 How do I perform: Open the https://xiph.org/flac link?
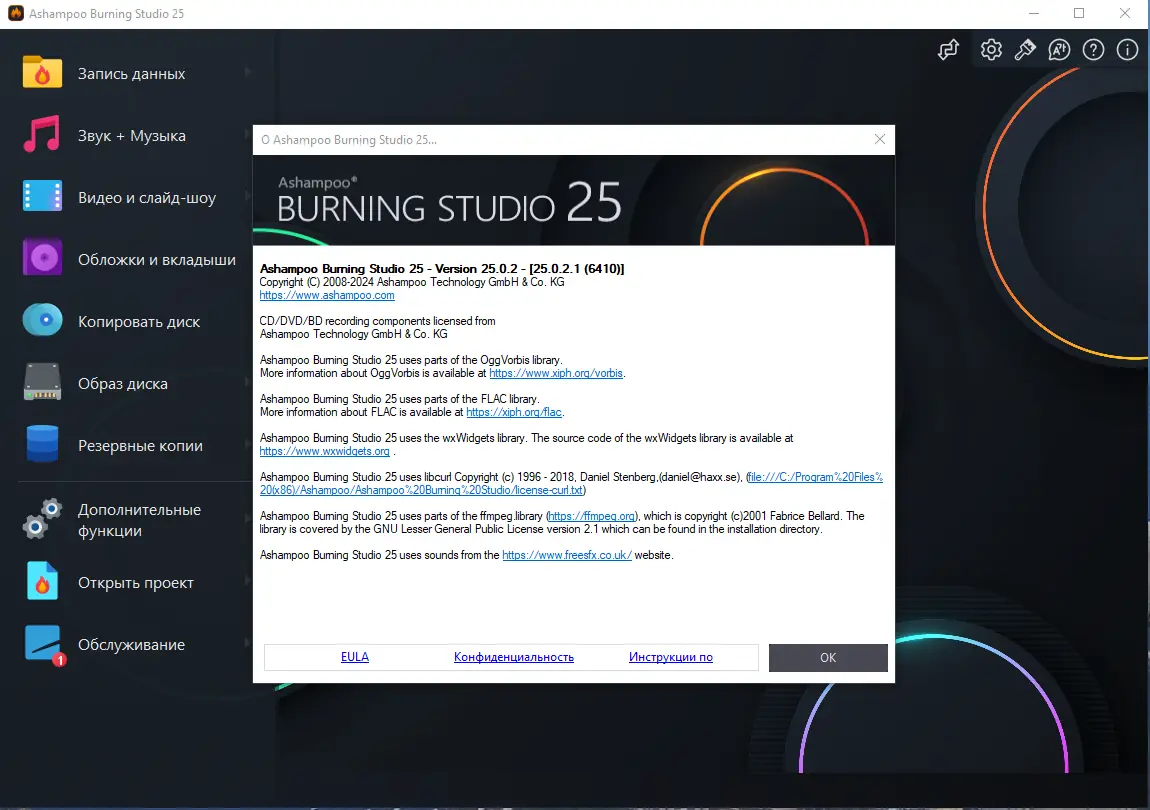(x=514, y=412)
